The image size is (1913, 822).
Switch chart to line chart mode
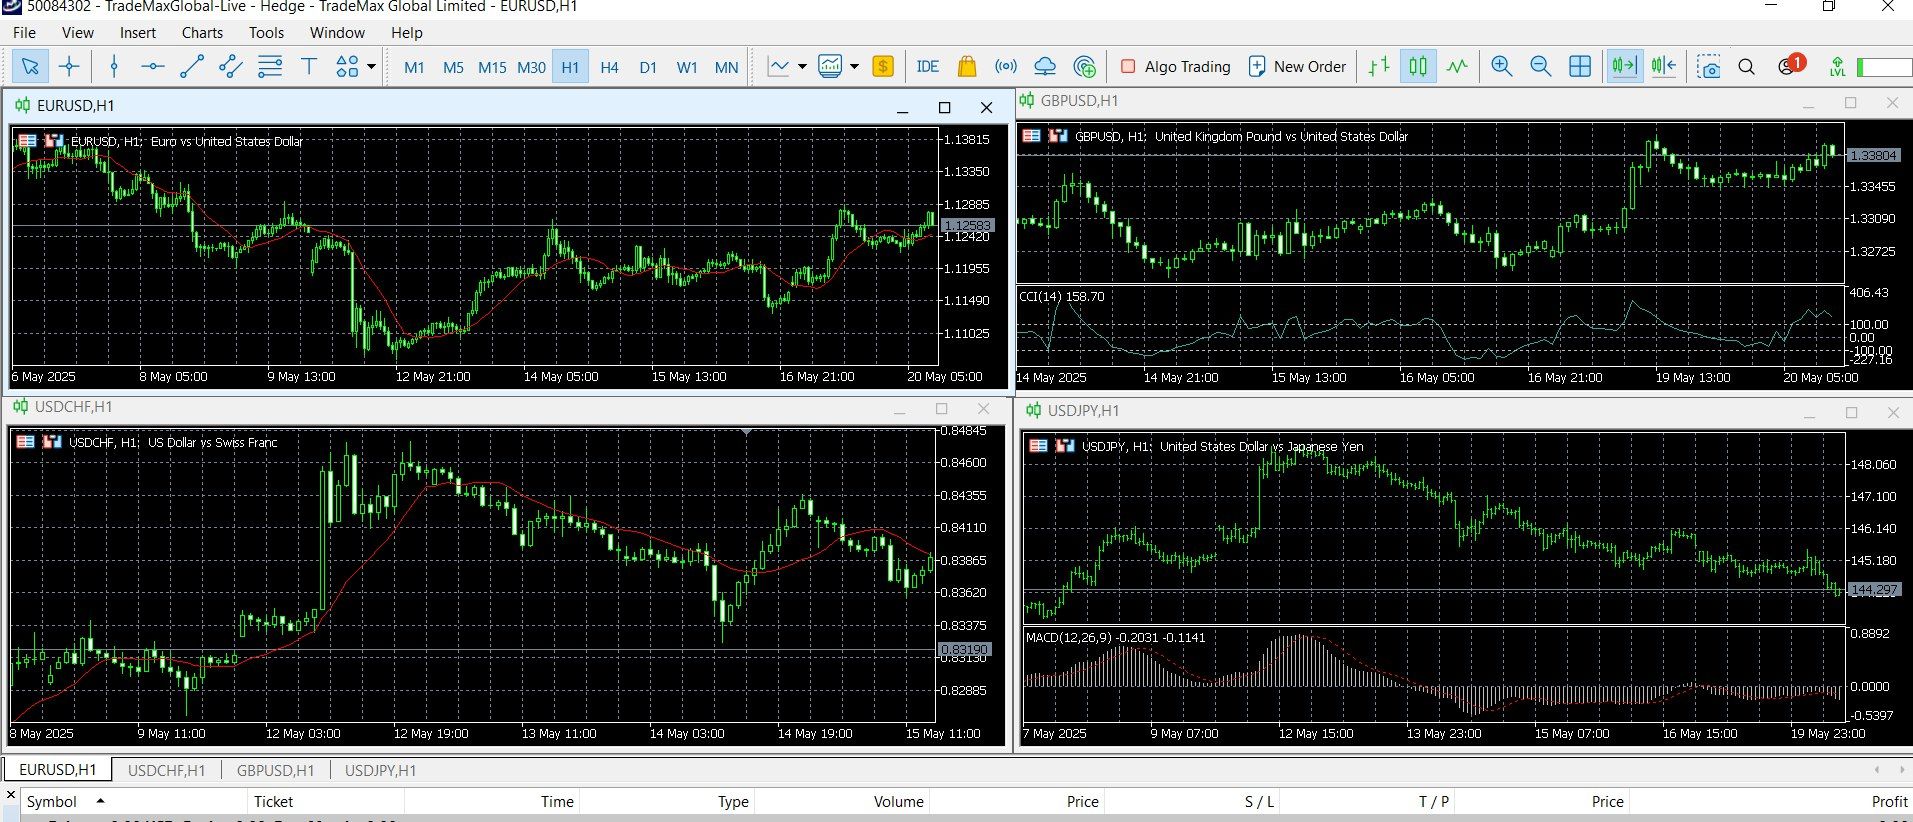point(1457,67)
